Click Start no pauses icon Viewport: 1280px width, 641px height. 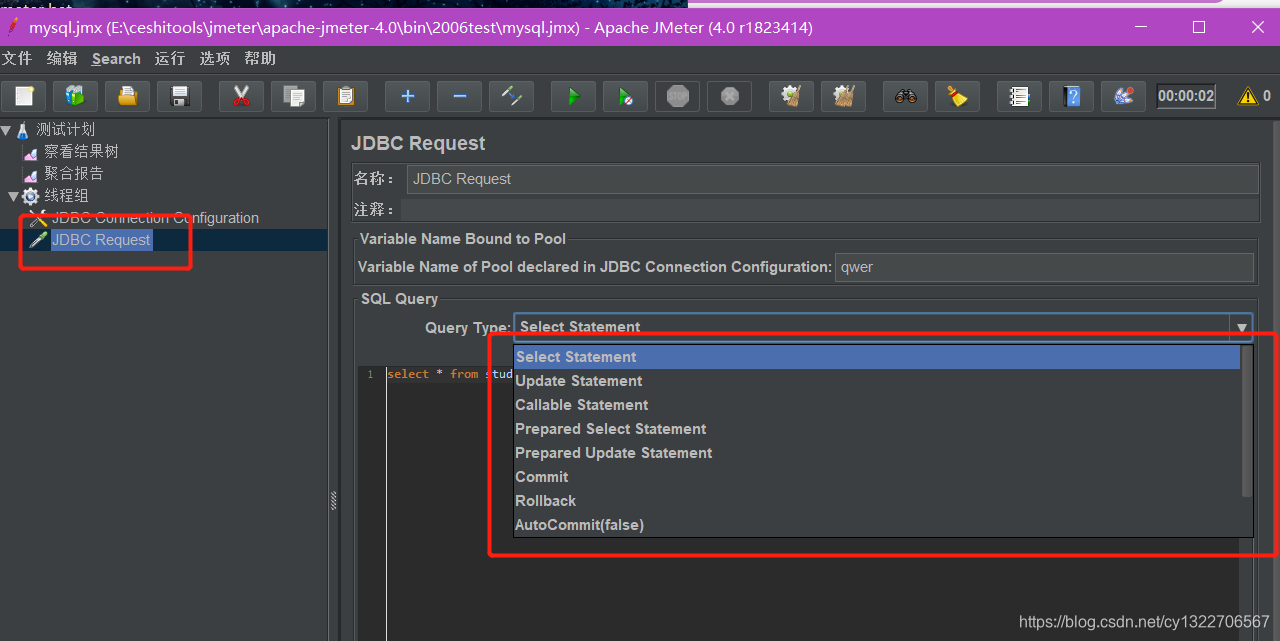point(626,96)
